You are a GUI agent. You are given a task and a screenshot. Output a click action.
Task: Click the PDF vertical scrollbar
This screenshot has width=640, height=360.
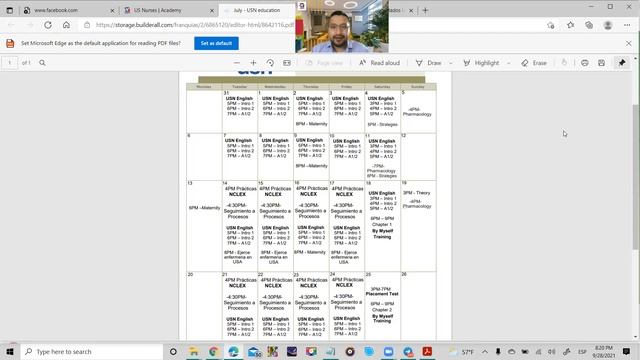pos(636,176)
